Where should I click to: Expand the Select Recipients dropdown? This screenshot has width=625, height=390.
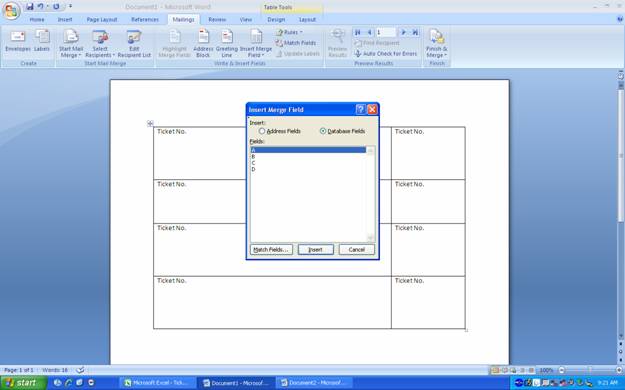[100, 43]
